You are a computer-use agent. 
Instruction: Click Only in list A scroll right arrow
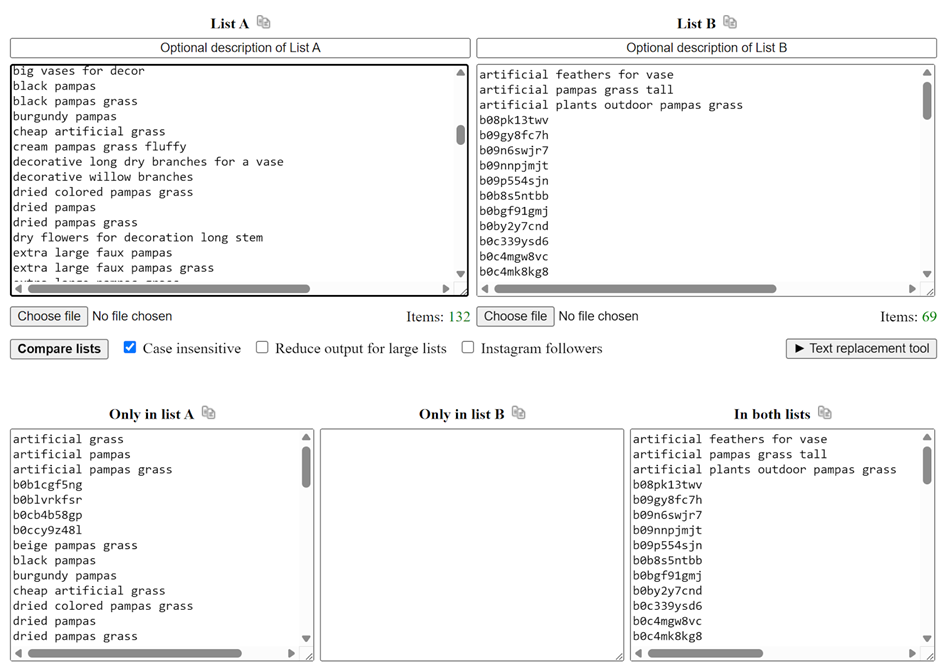(x=292, y=653)
